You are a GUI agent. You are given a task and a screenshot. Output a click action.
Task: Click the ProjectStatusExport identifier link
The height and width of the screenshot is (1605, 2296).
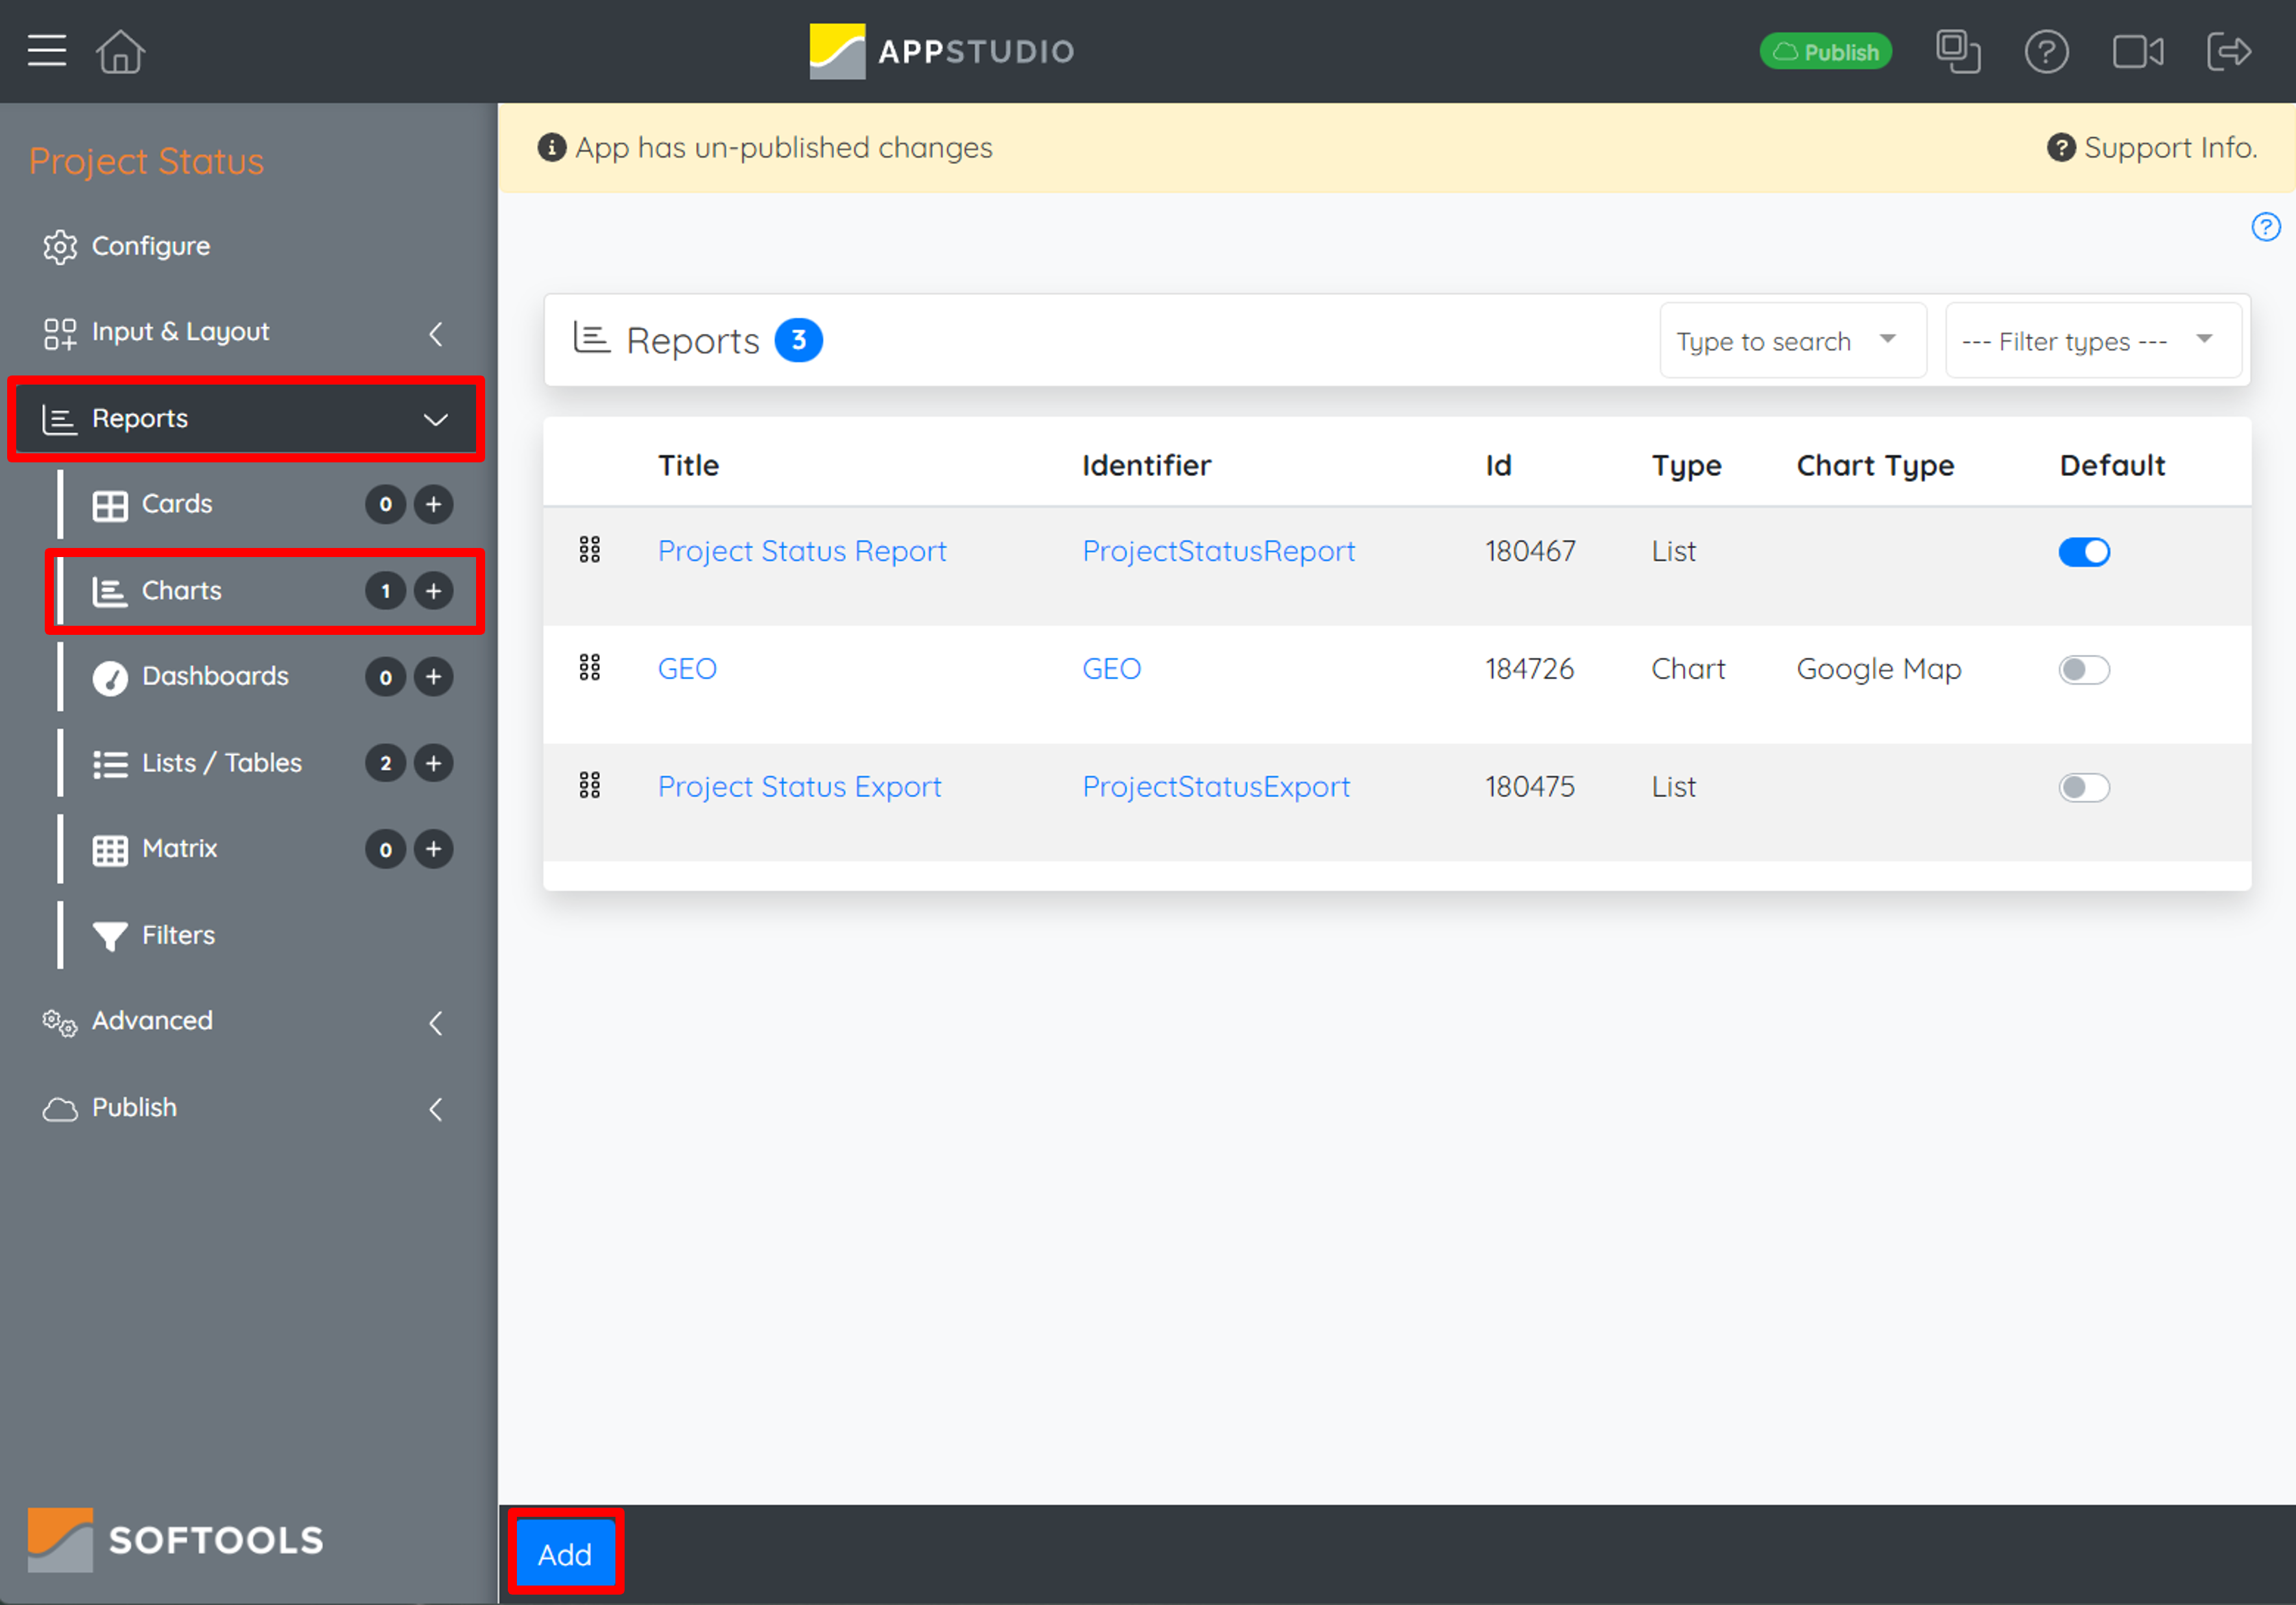(x=1216, y=787)
